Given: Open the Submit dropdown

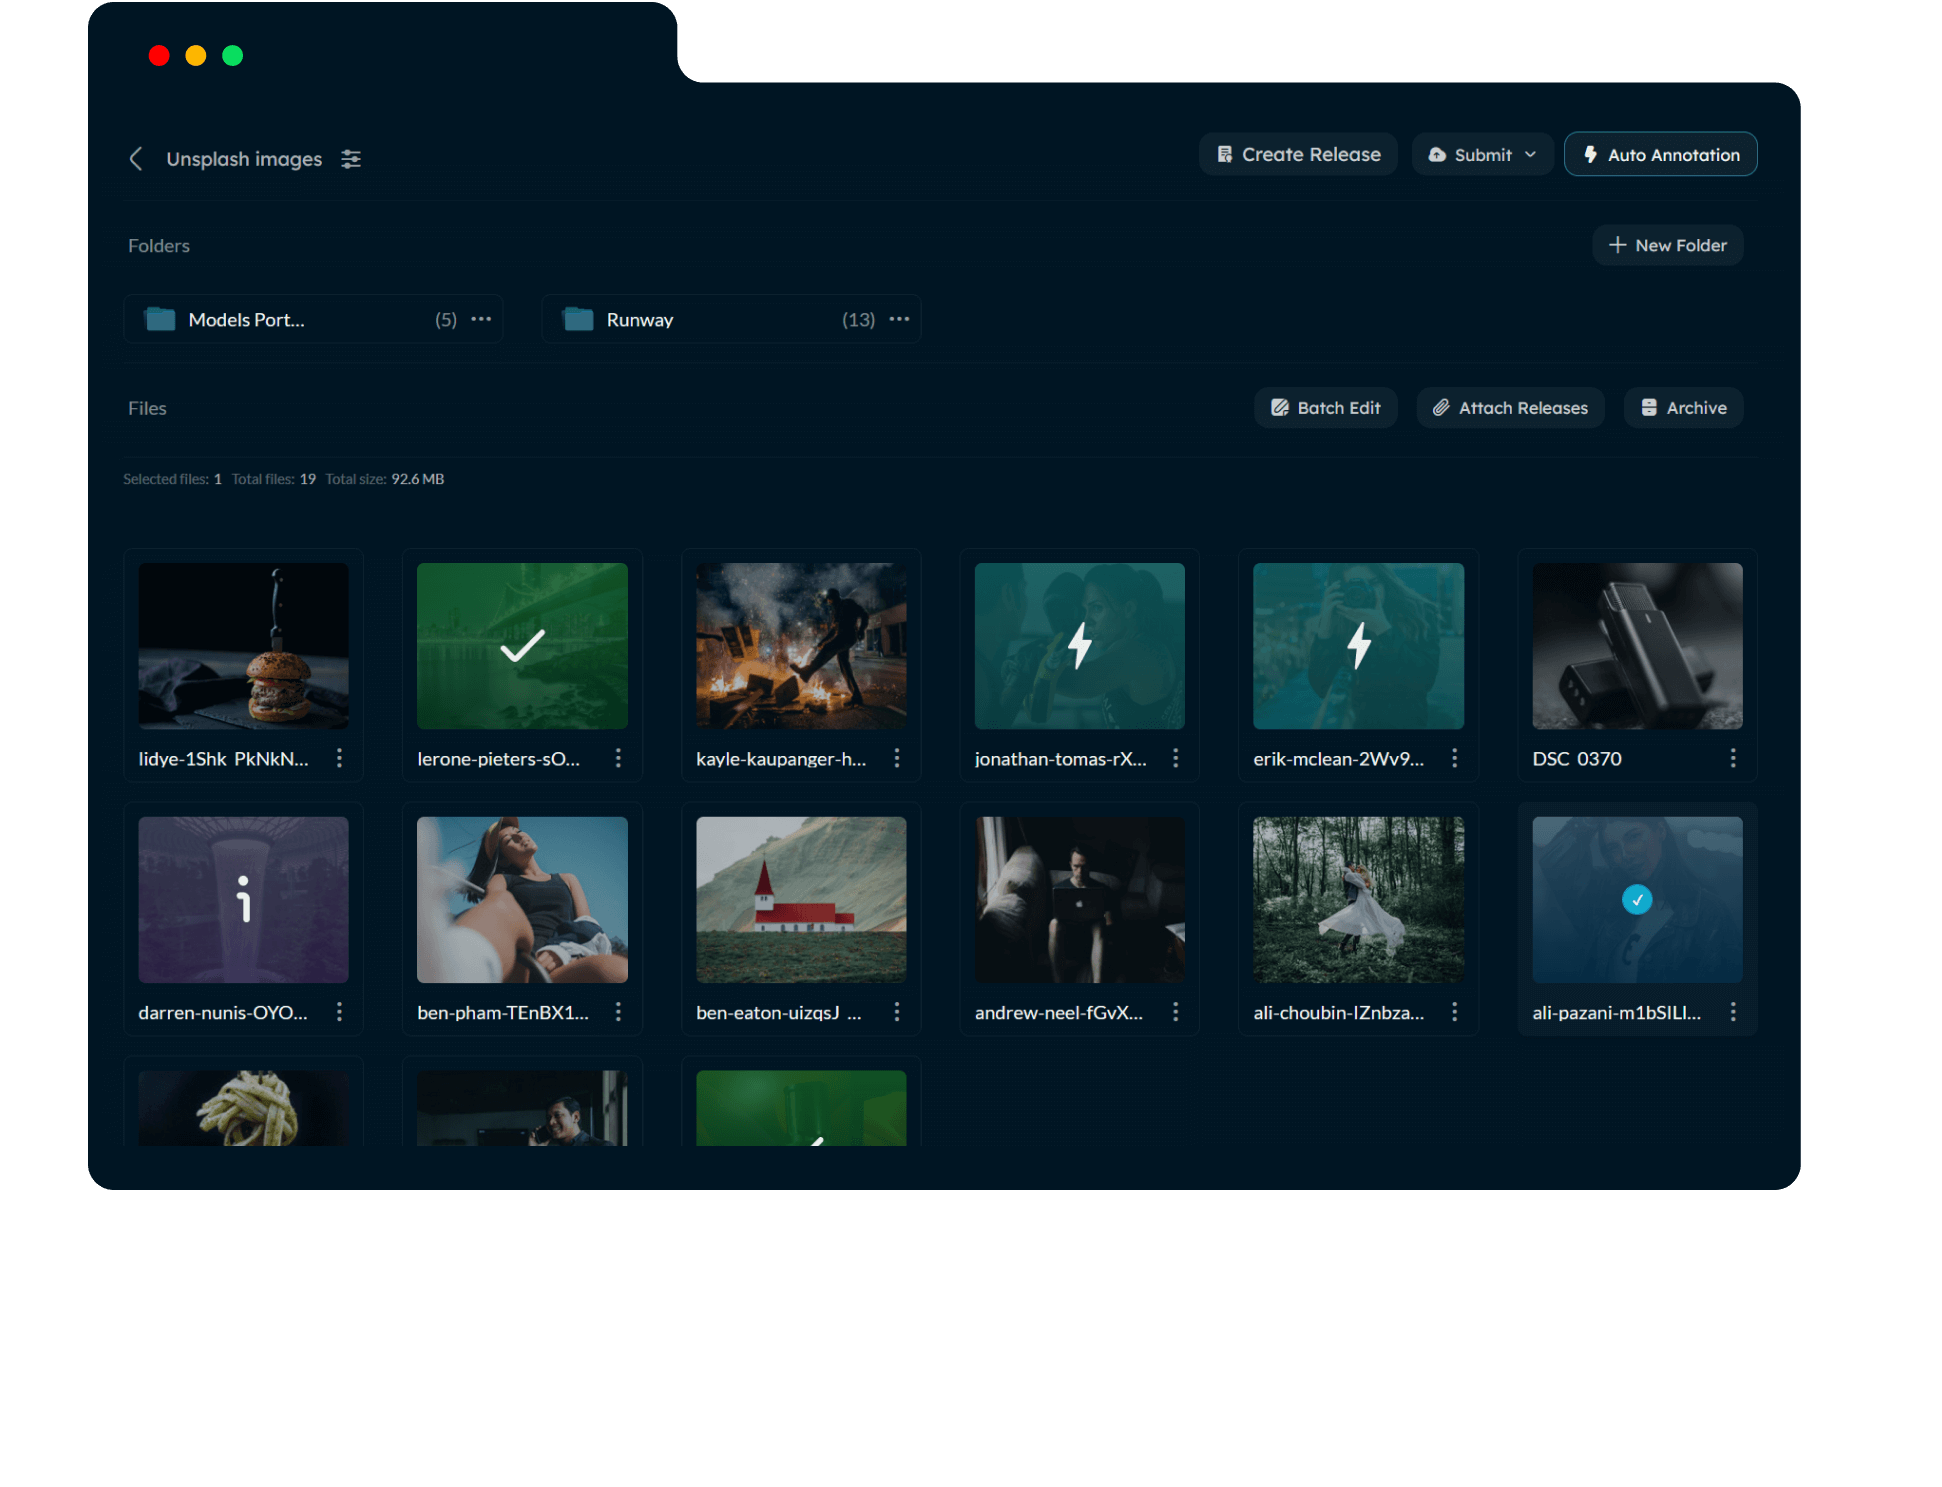Looking at the screenshot, I should point(1482,155).
